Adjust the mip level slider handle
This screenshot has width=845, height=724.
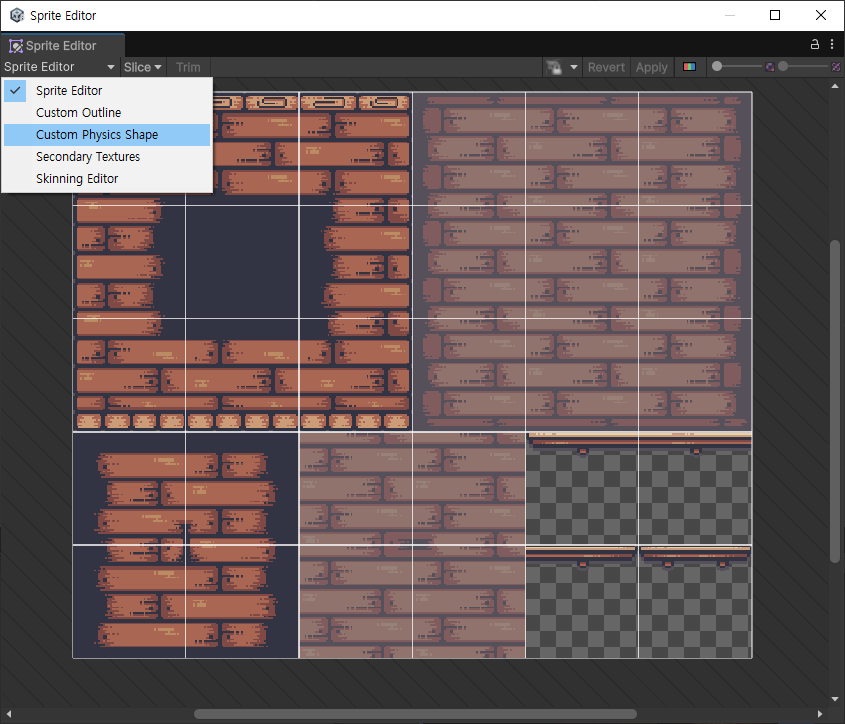pyautogui.click(x=783, y=66)
